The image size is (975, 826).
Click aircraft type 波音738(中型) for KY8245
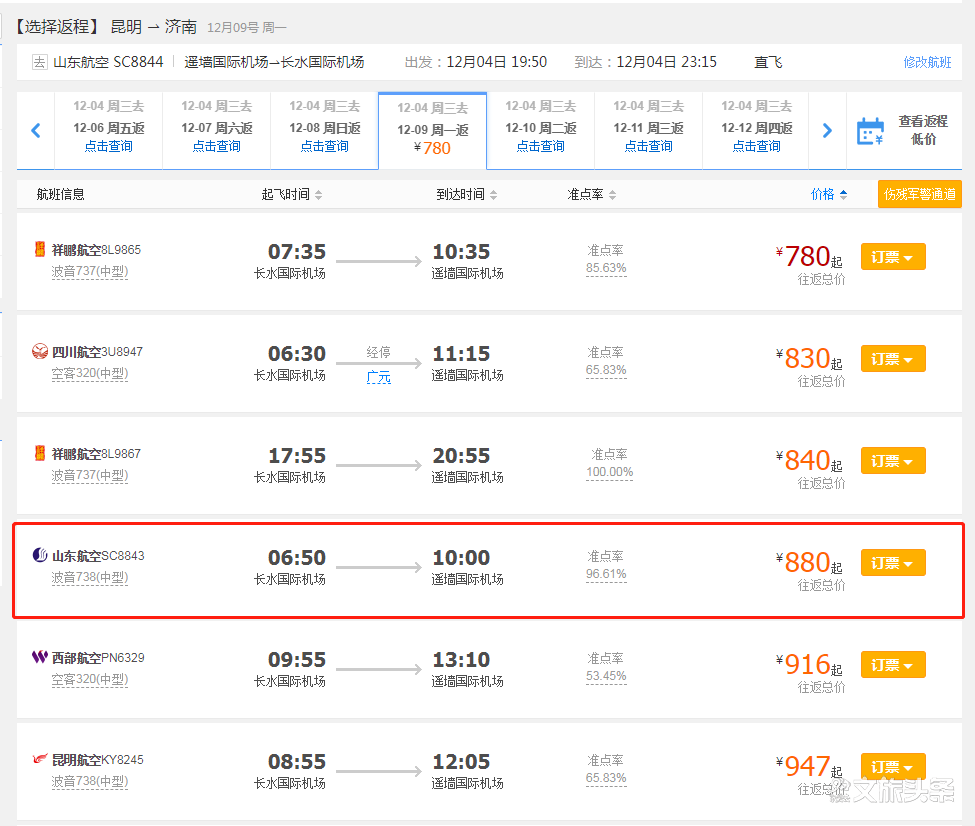90,781
